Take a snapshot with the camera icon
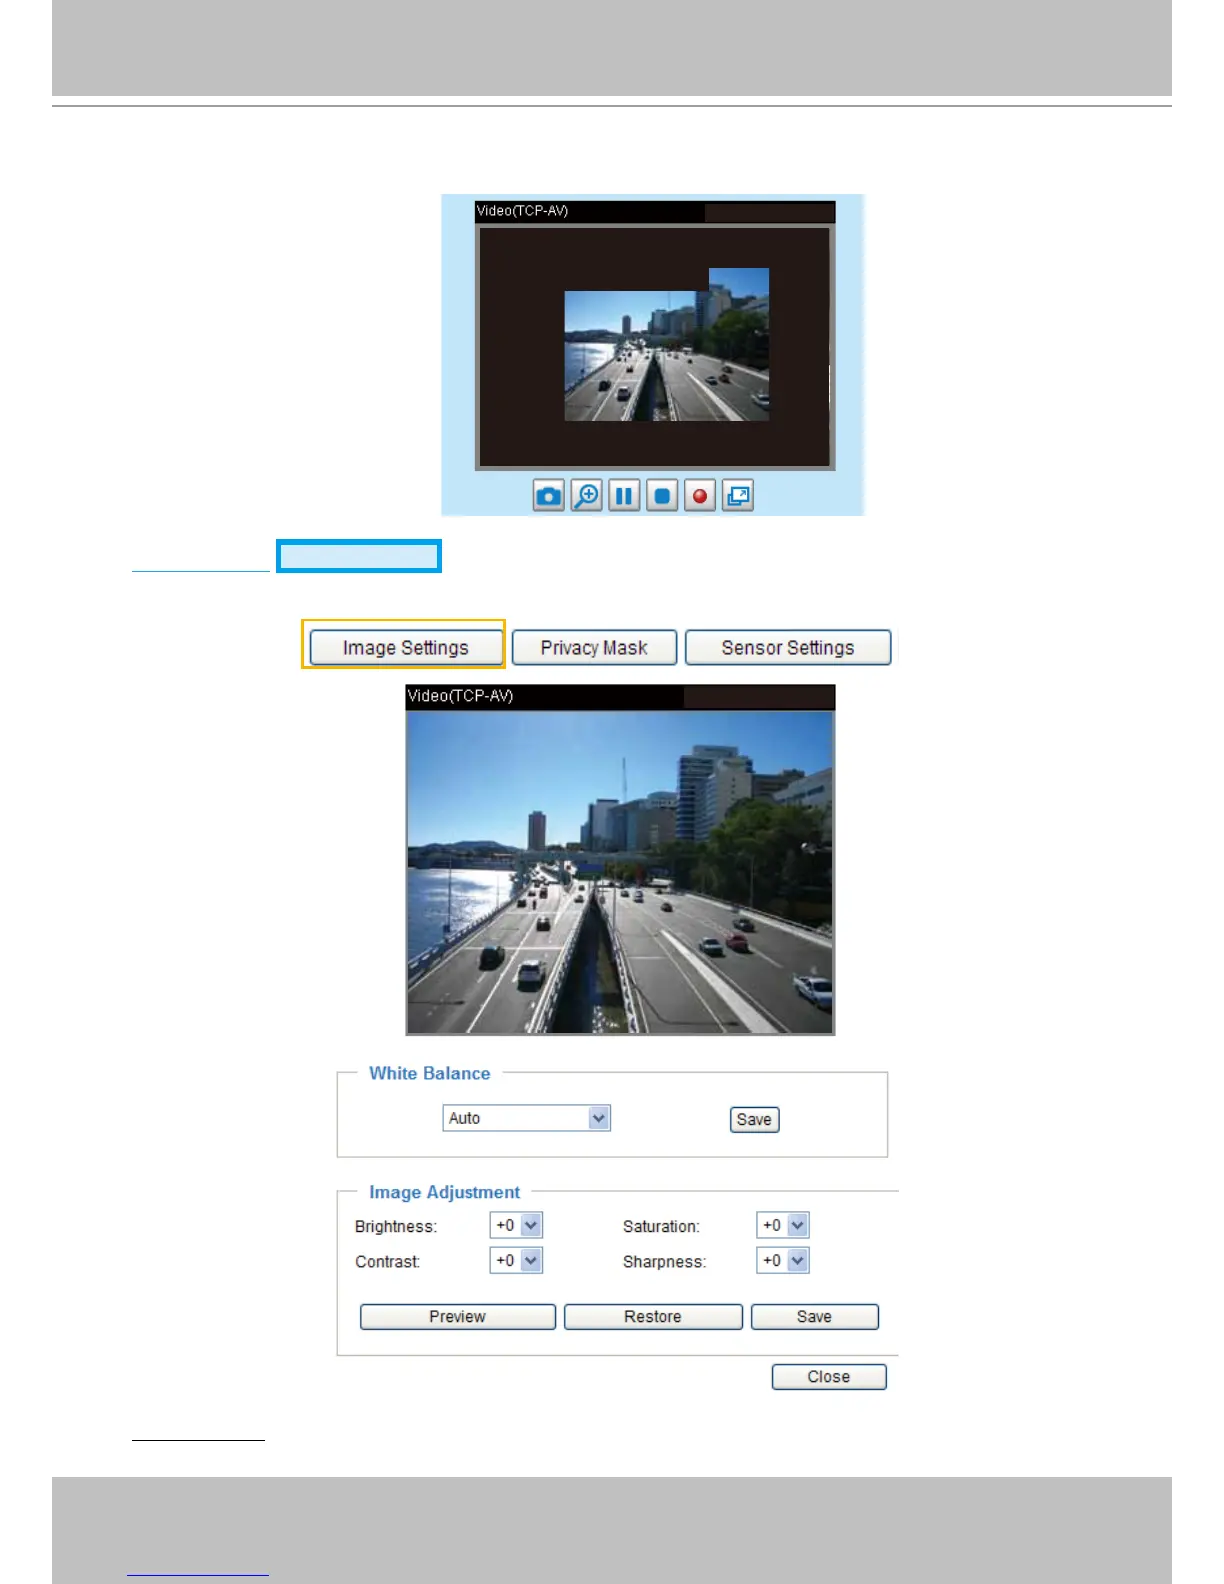1224x1584 pixels. pos(548,496)
